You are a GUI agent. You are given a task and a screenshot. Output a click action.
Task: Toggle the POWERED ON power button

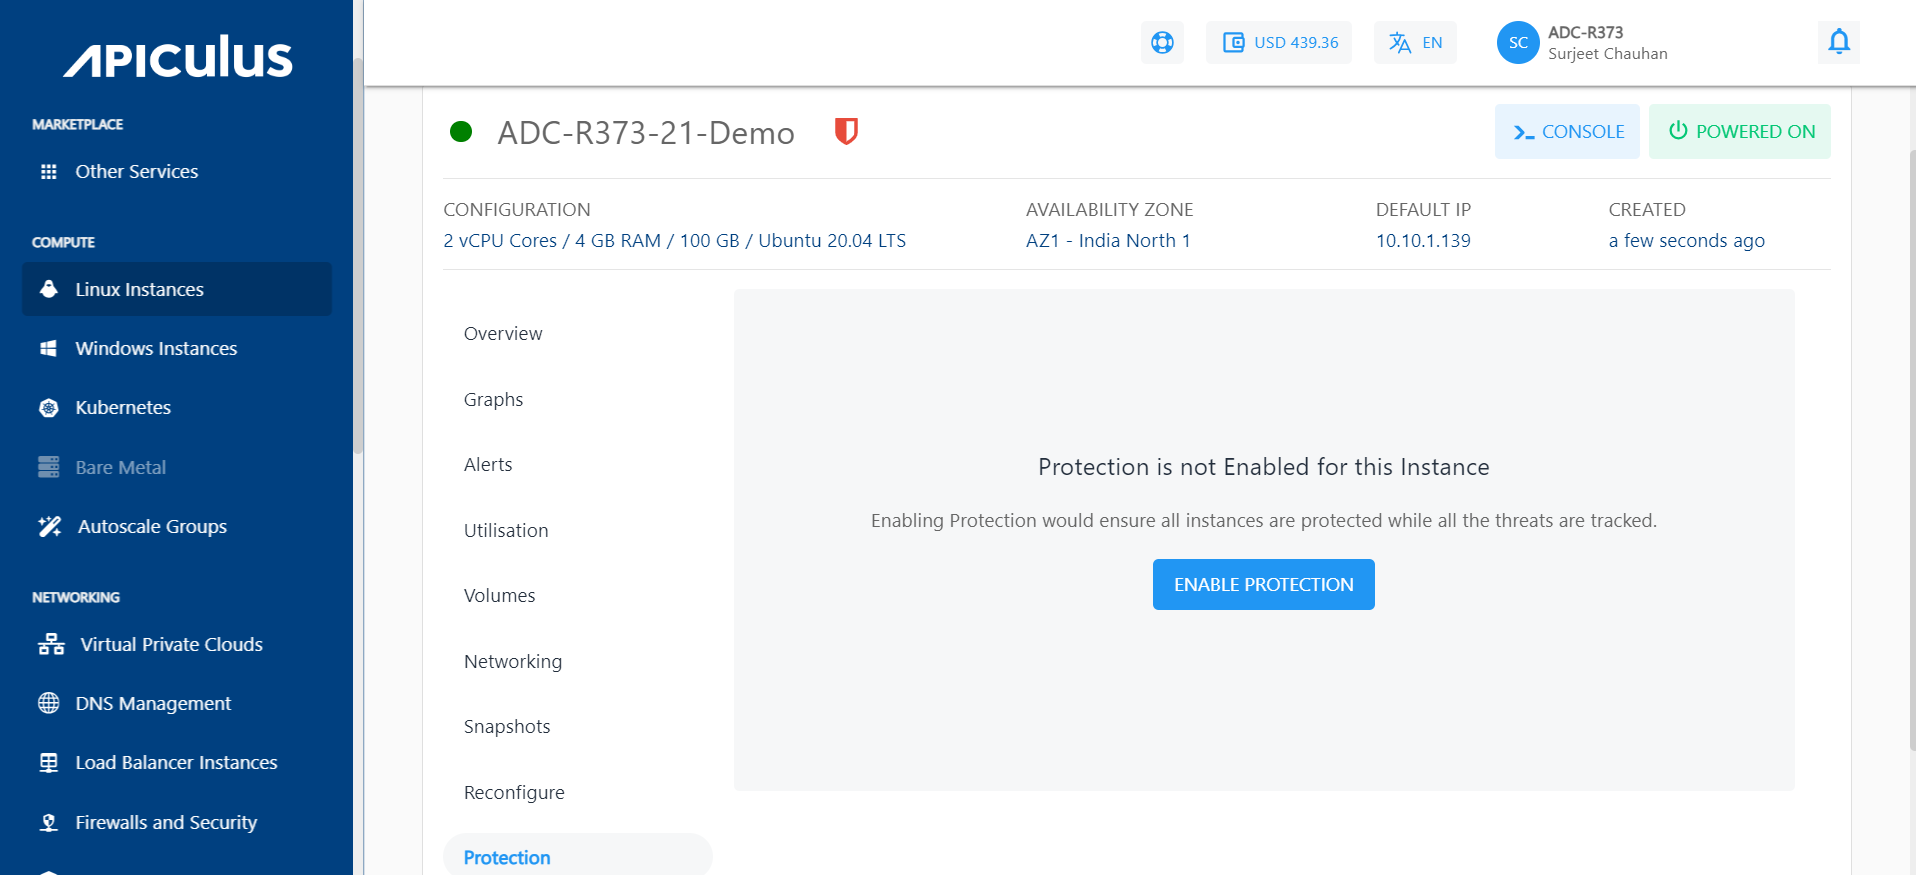tap(1739, 131)
